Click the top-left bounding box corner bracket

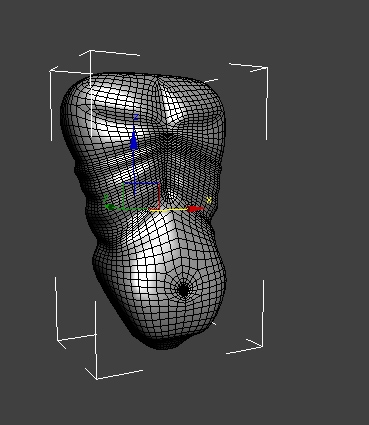pos(53,71)
